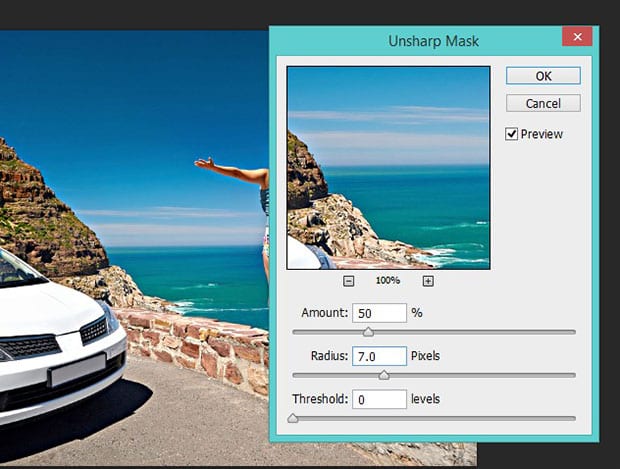The width and height of the screenshot is (620, 469).
Task: Toggle the Preview checkbox
Action: pos(511,134)
